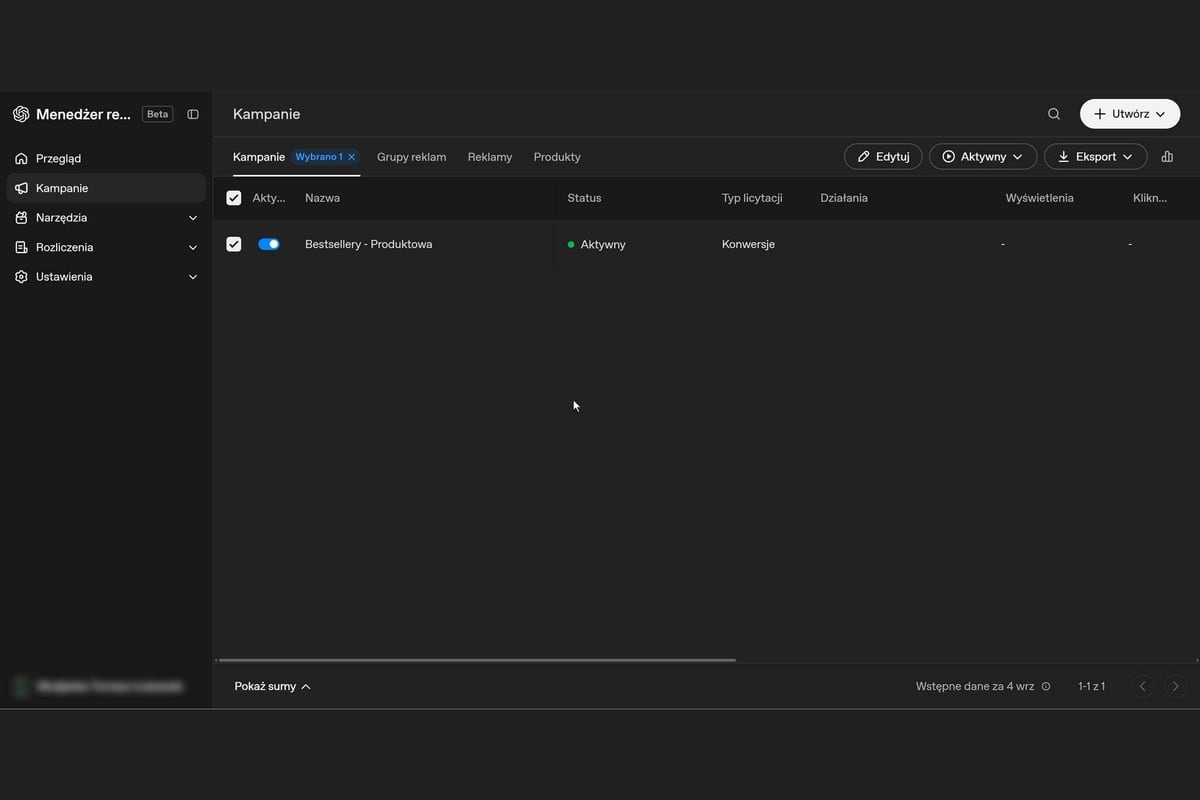Click the green Aktywny status in the row
Image resolution: width=1200 pixels, height=800 pixels.
coord(597,244)
